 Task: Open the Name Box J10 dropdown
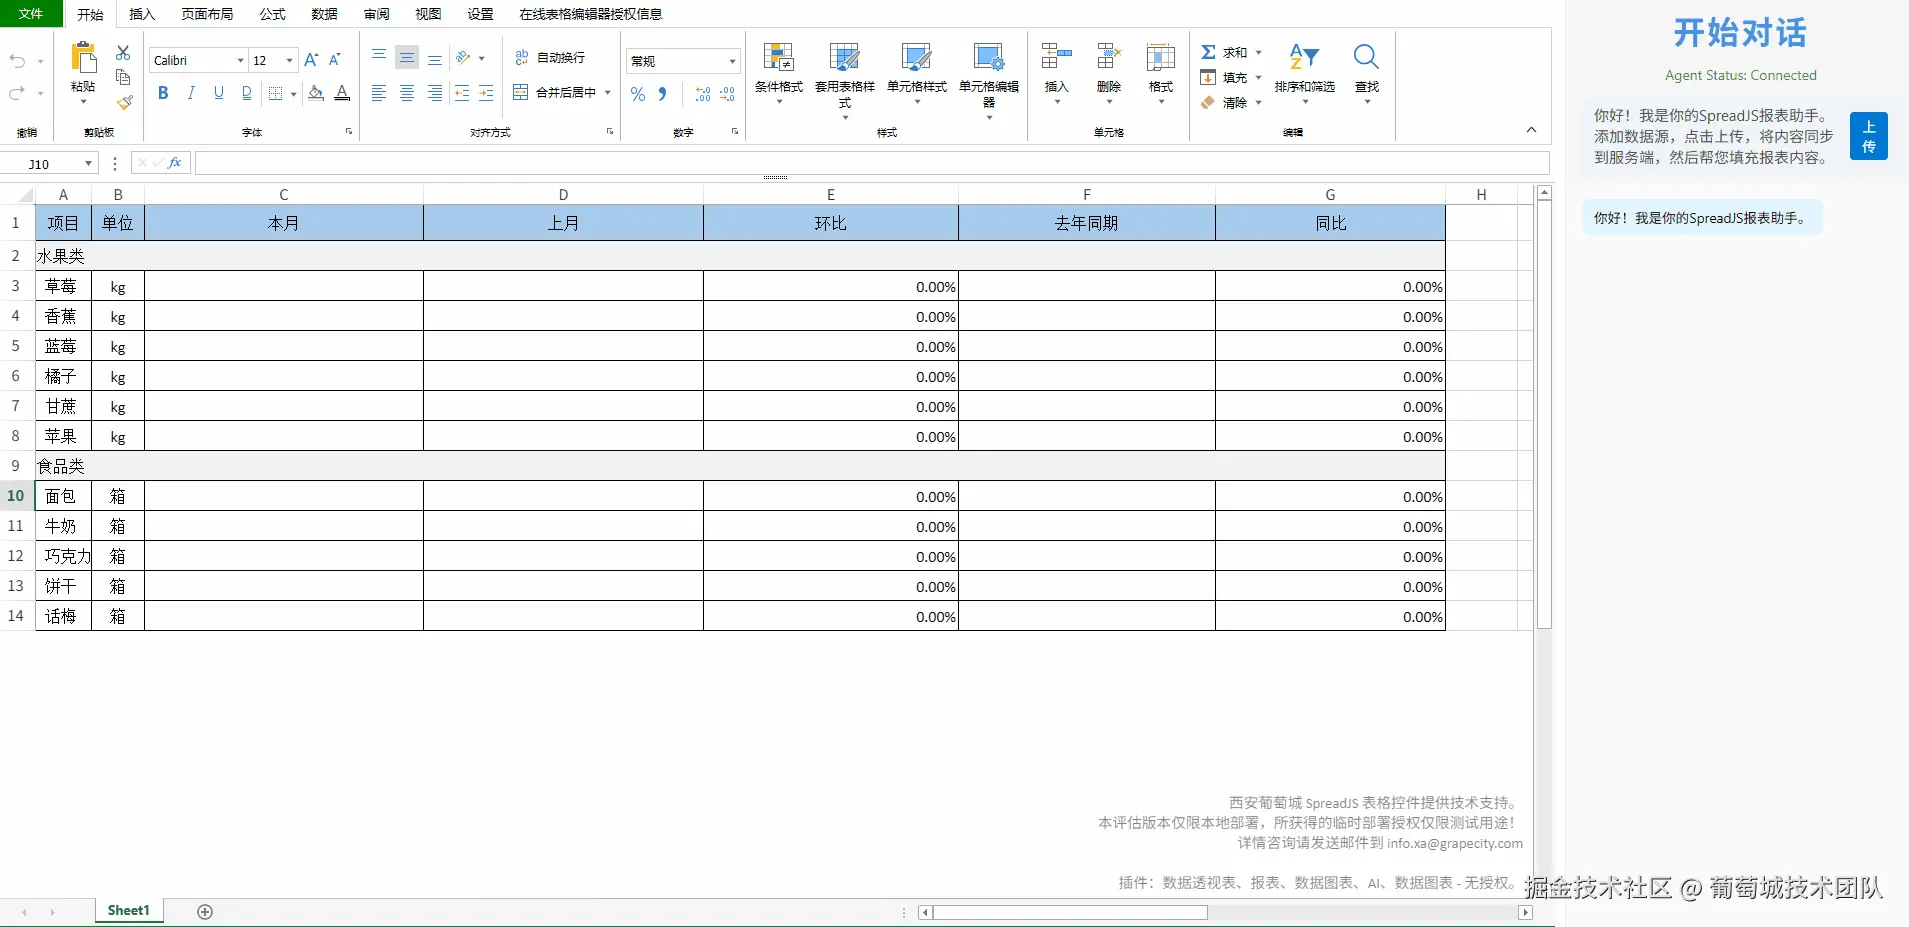click(x=88, y=163)
